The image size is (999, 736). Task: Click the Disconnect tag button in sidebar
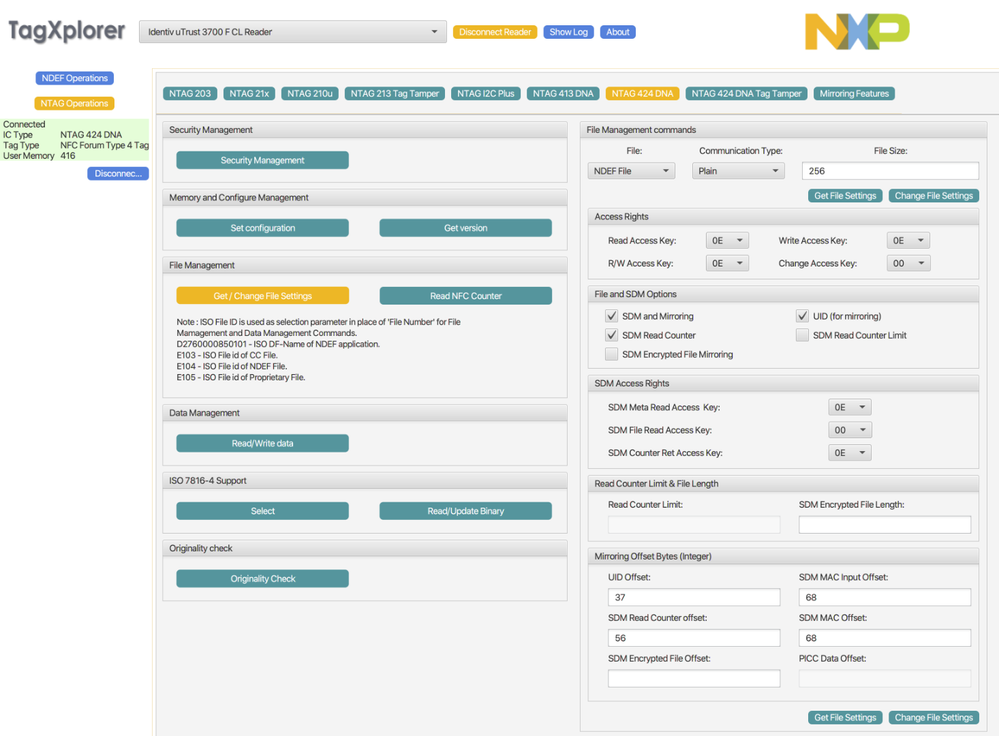(118, 173)
